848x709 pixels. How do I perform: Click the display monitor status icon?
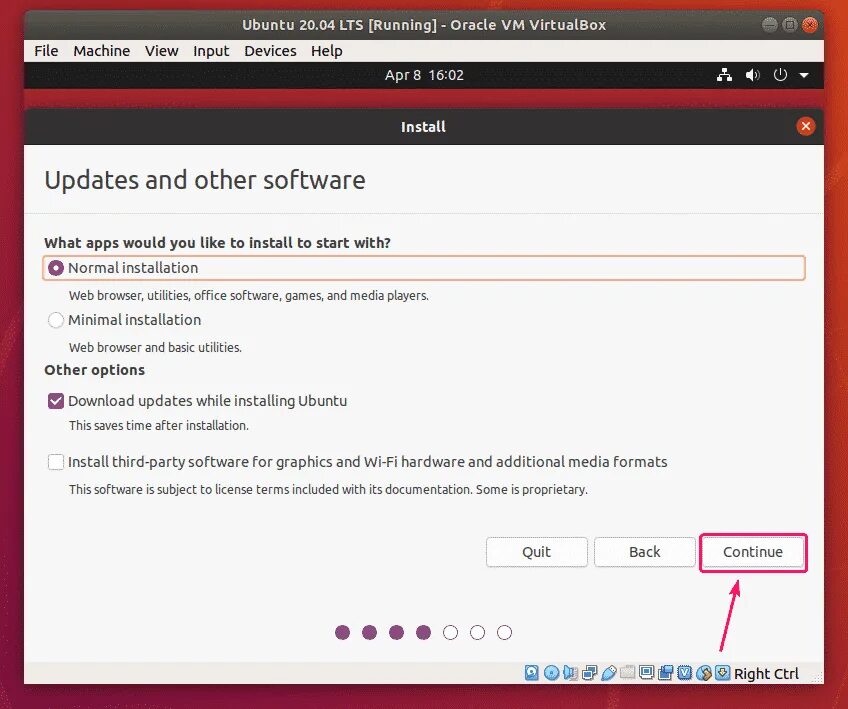(x=646, y=672)
